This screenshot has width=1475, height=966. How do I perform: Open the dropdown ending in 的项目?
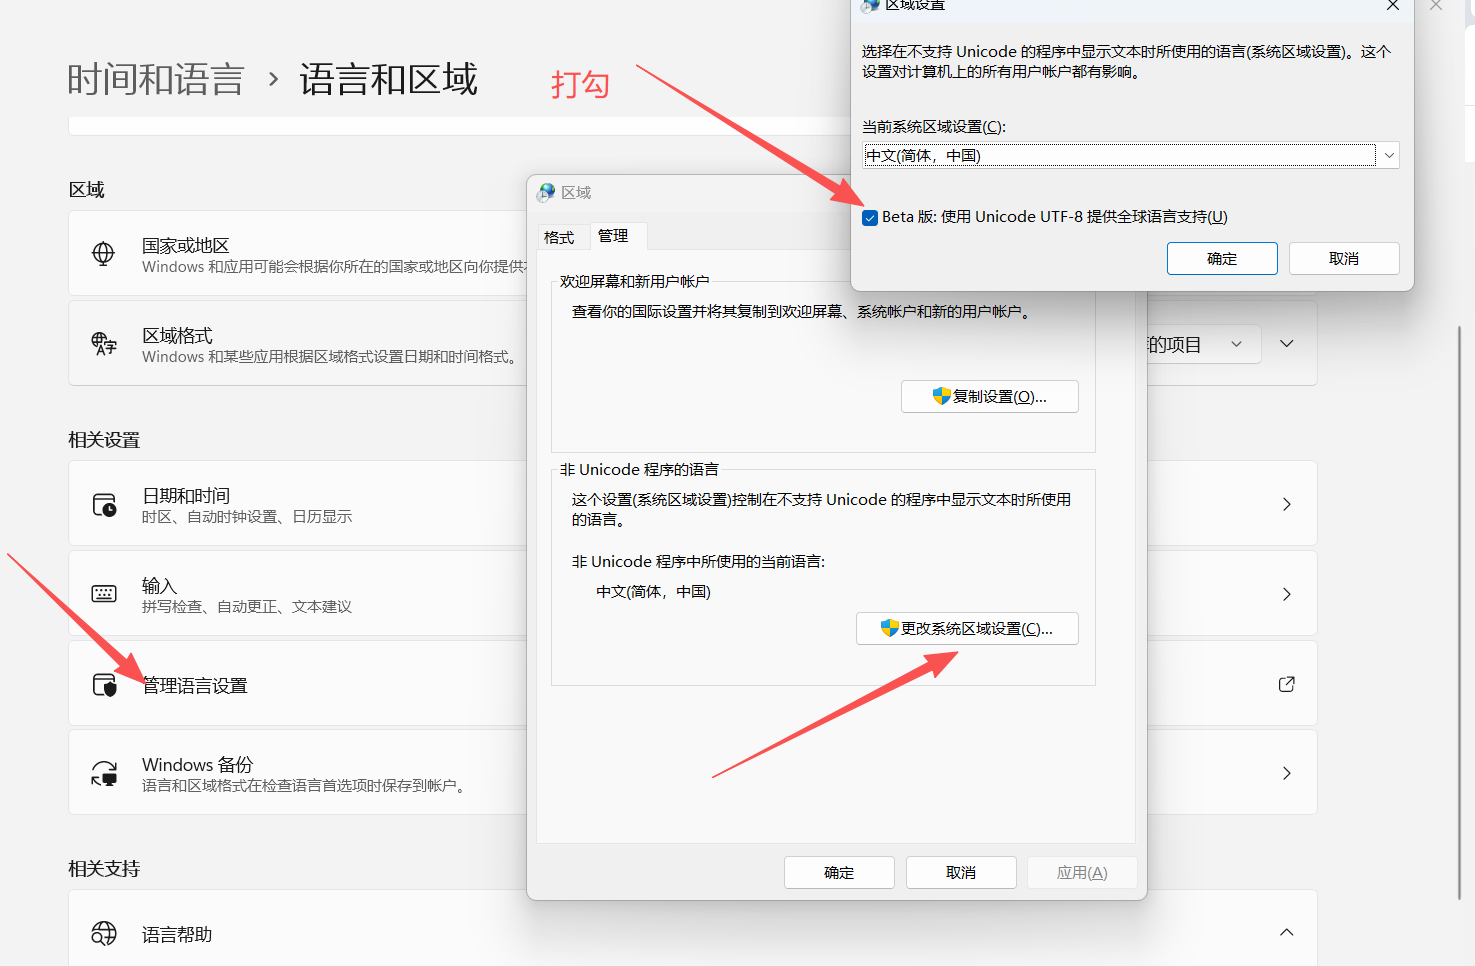[1204, 345]
